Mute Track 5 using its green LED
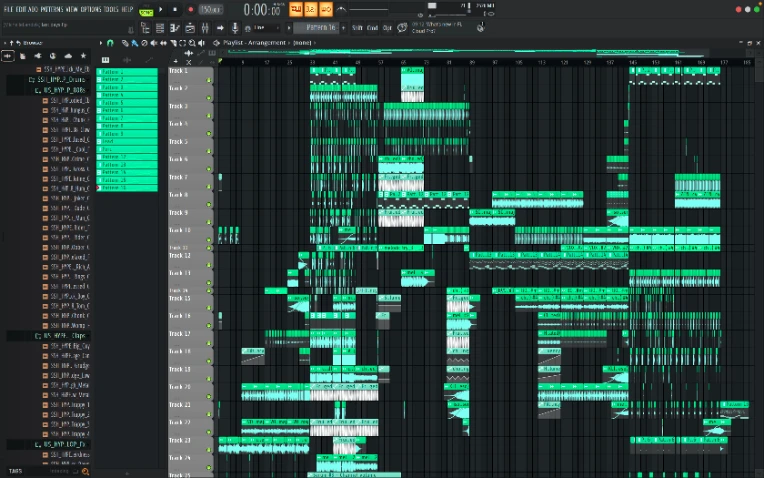This screenshot has height=478, width=764. [x=209, y=149]
